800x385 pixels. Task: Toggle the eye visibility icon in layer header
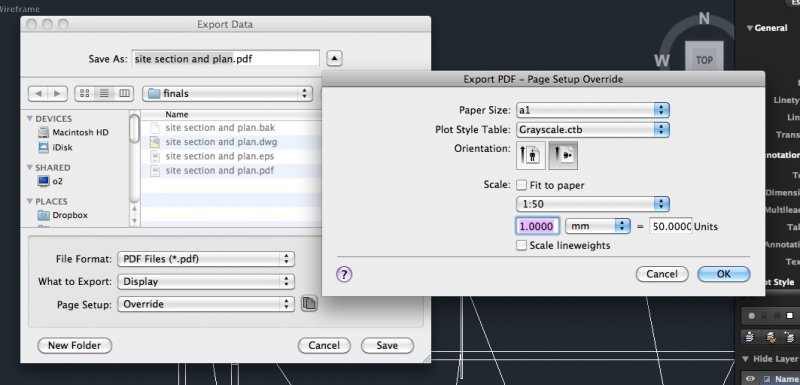click(751, 378)
